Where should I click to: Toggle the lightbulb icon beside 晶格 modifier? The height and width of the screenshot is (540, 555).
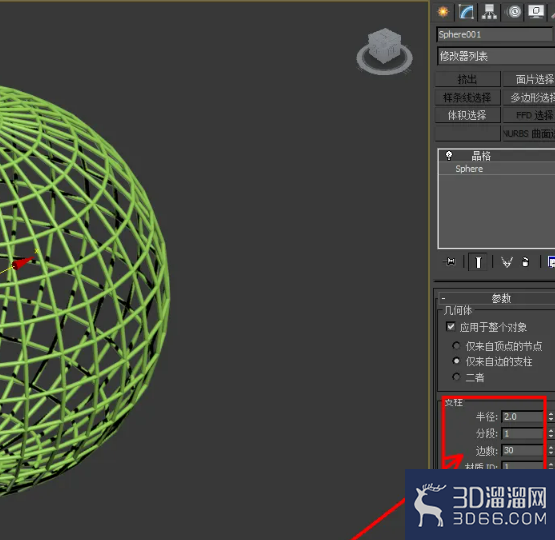449,155
